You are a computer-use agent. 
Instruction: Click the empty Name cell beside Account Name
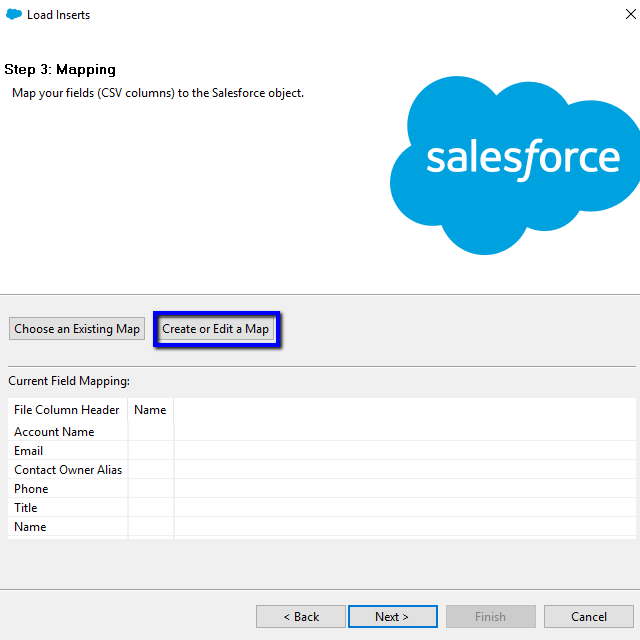point(150,432)
